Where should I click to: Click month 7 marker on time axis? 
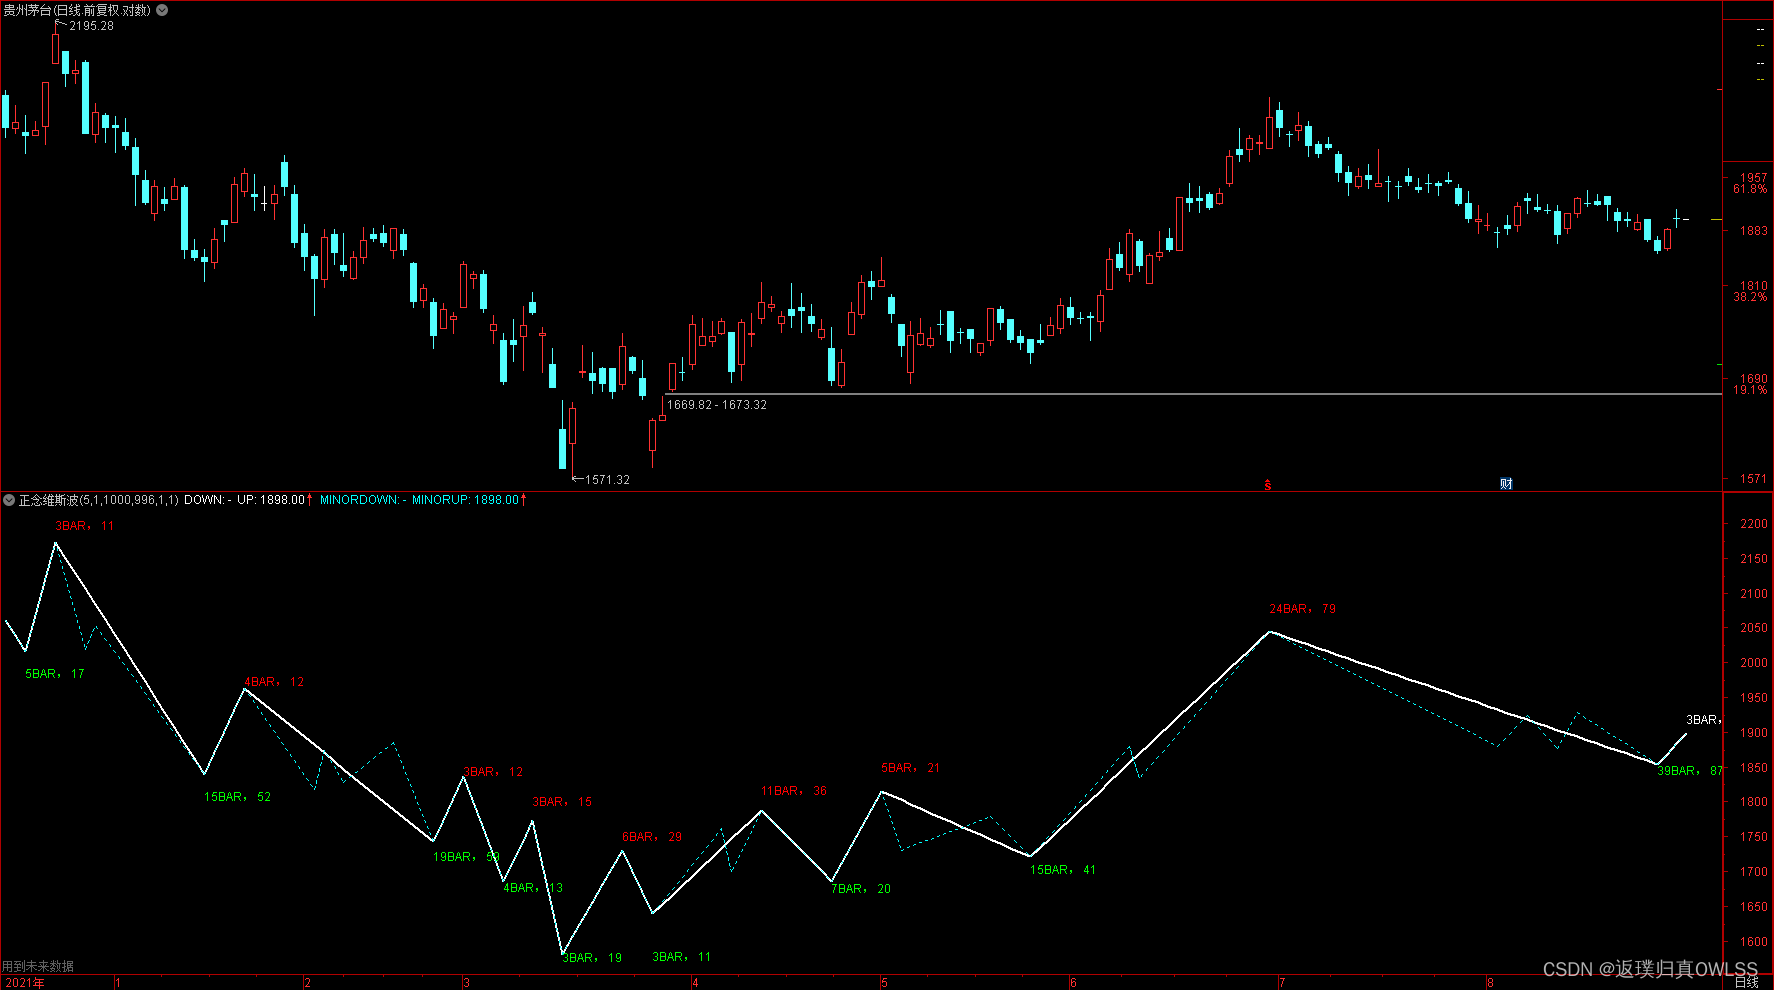[1281, 983]
